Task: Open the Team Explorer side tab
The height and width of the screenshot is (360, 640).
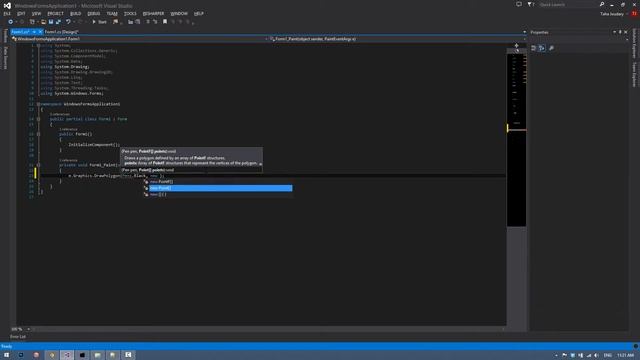Action: [x=634, y=75]
